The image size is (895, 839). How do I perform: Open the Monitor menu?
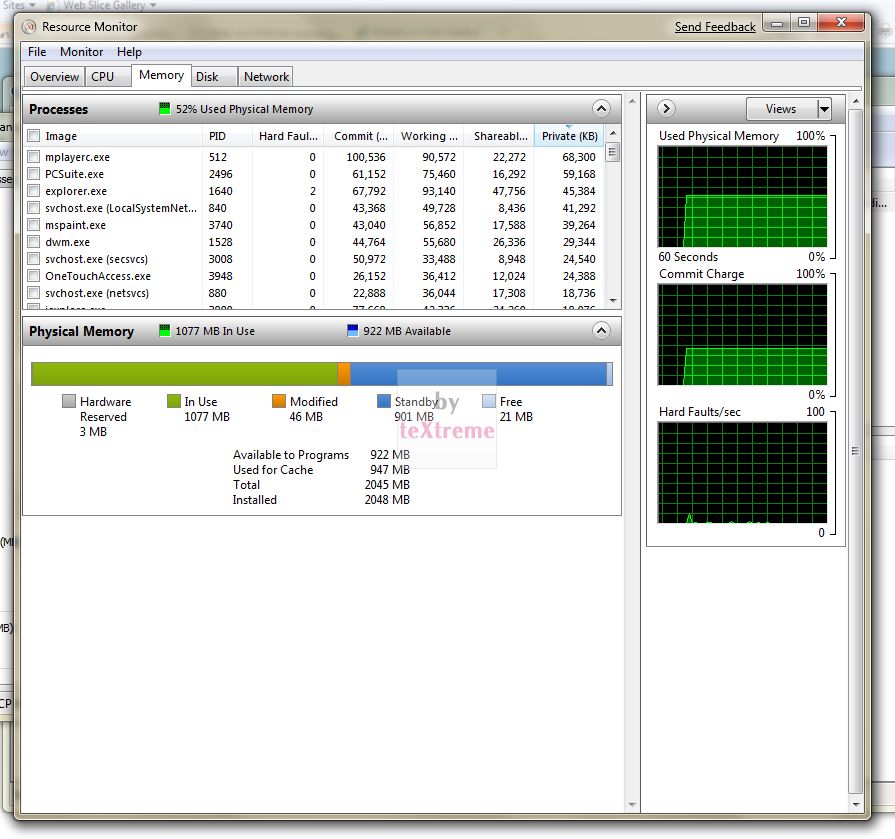(82, 52)
